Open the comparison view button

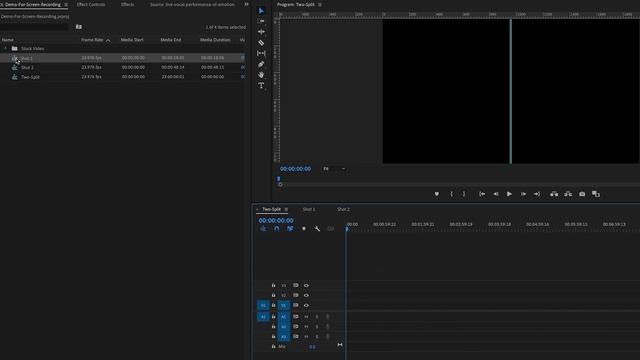pyautogui.click(x=596, y=194)
